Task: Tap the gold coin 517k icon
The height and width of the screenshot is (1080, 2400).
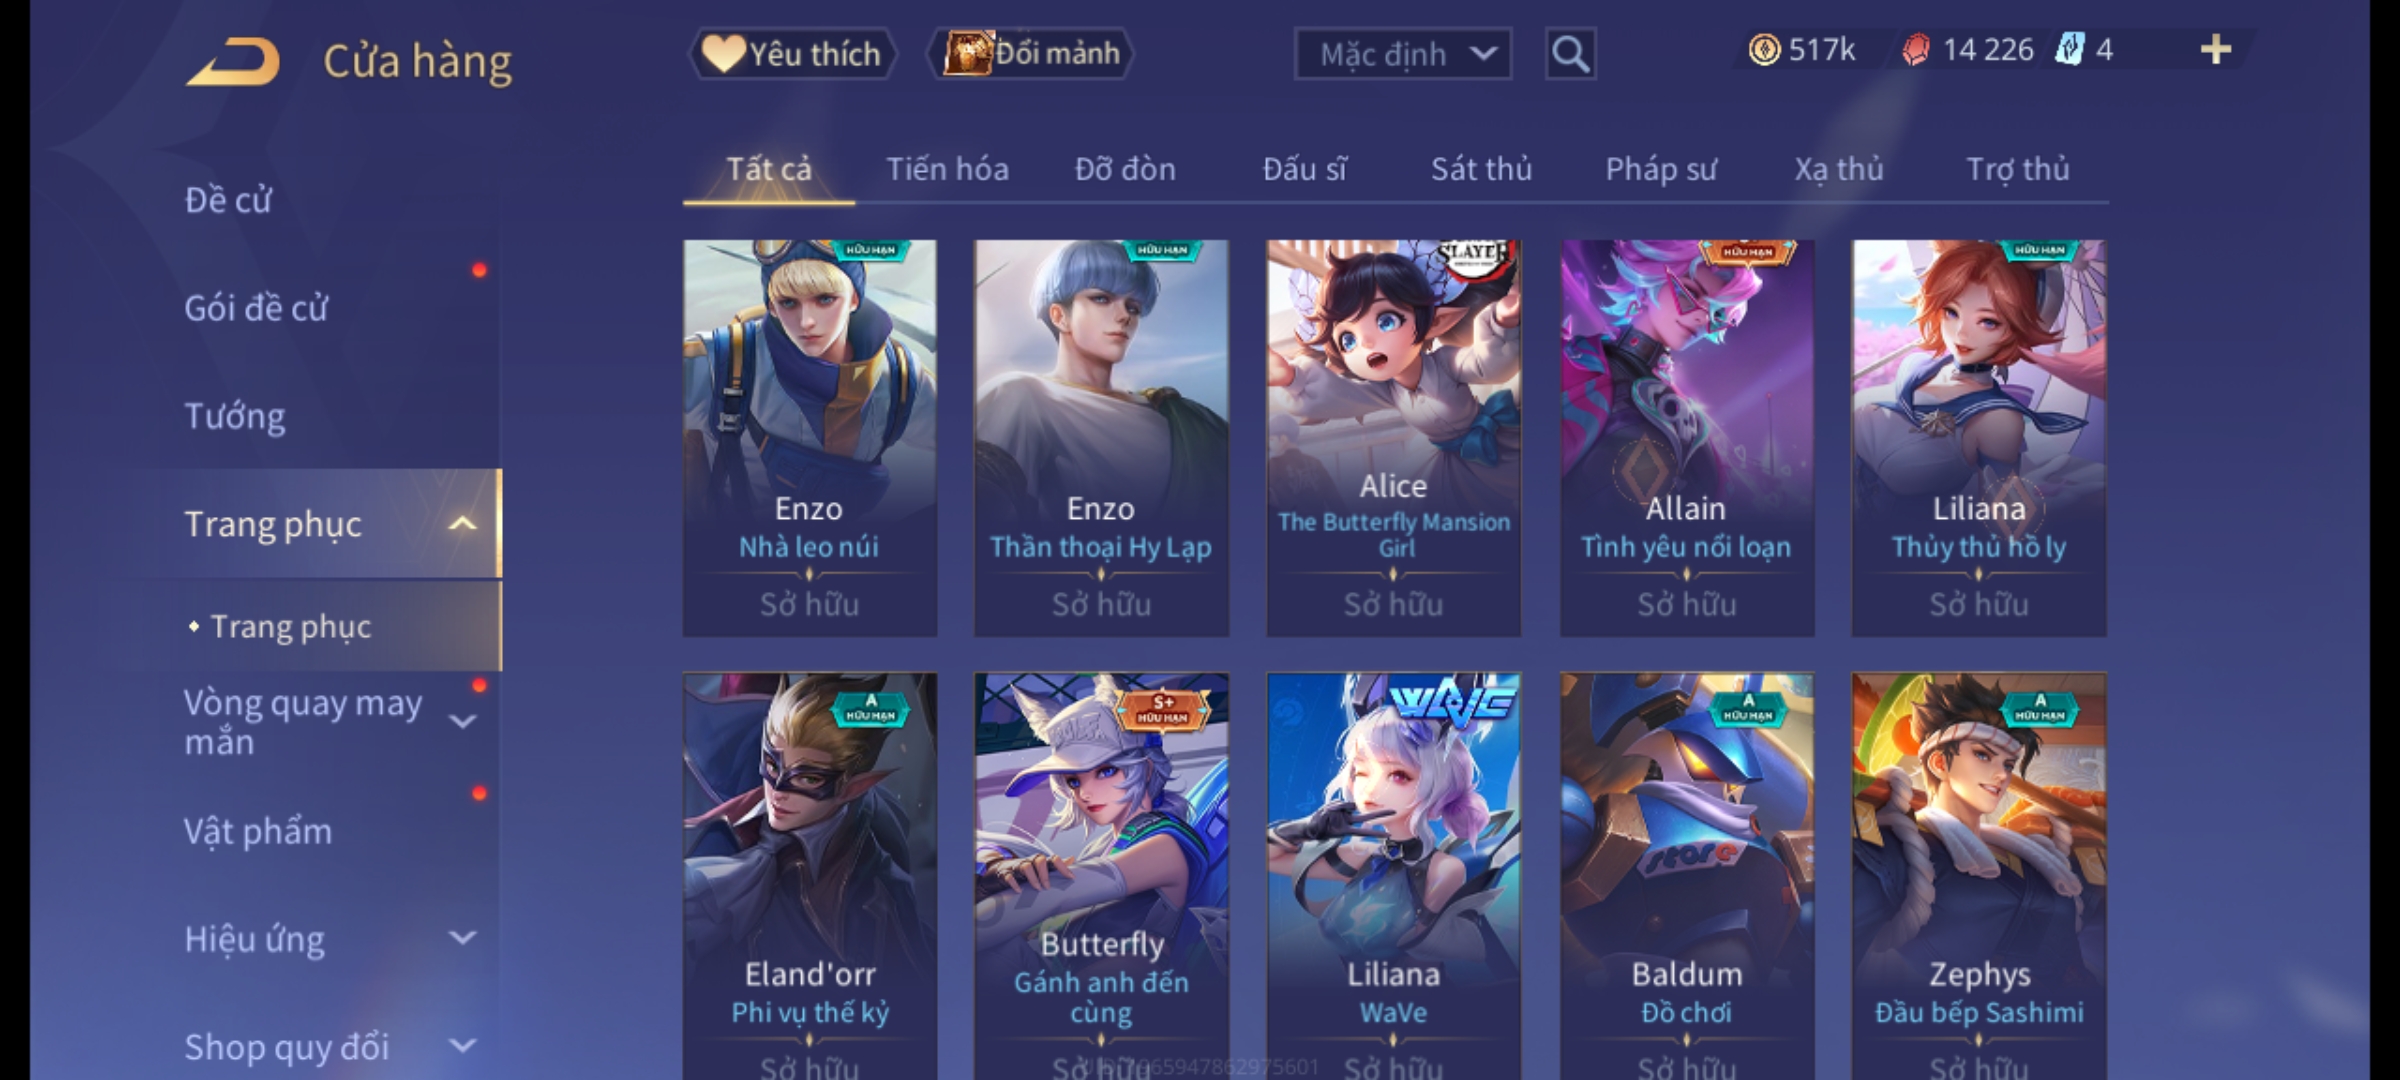Action: [1764, 50]
